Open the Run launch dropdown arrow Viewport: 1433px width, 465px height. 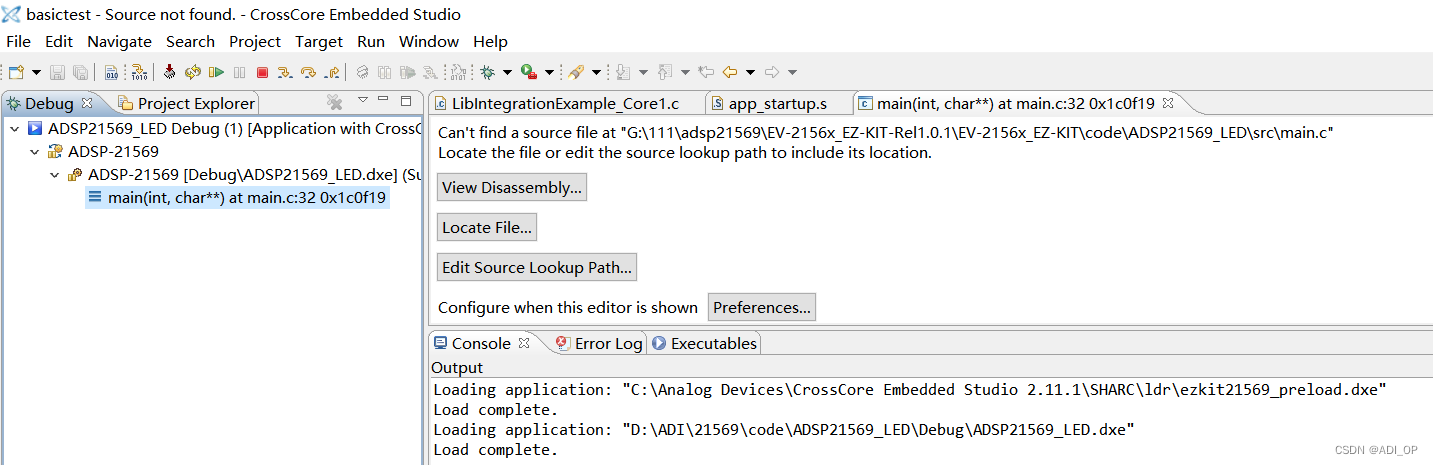[549, 72]
